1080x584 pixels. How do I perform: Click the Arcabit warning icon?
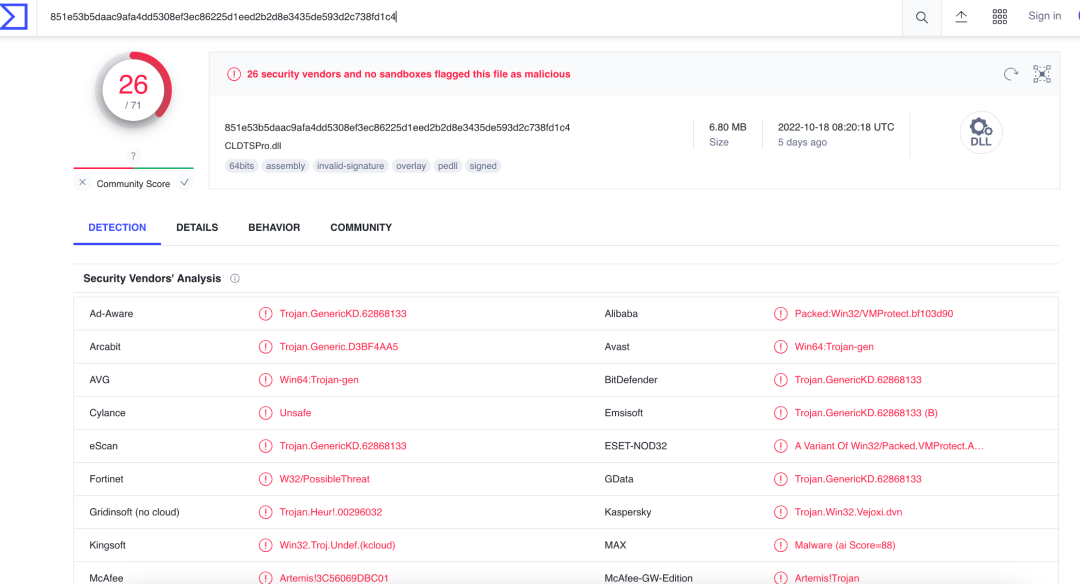[x=265, y=346]
